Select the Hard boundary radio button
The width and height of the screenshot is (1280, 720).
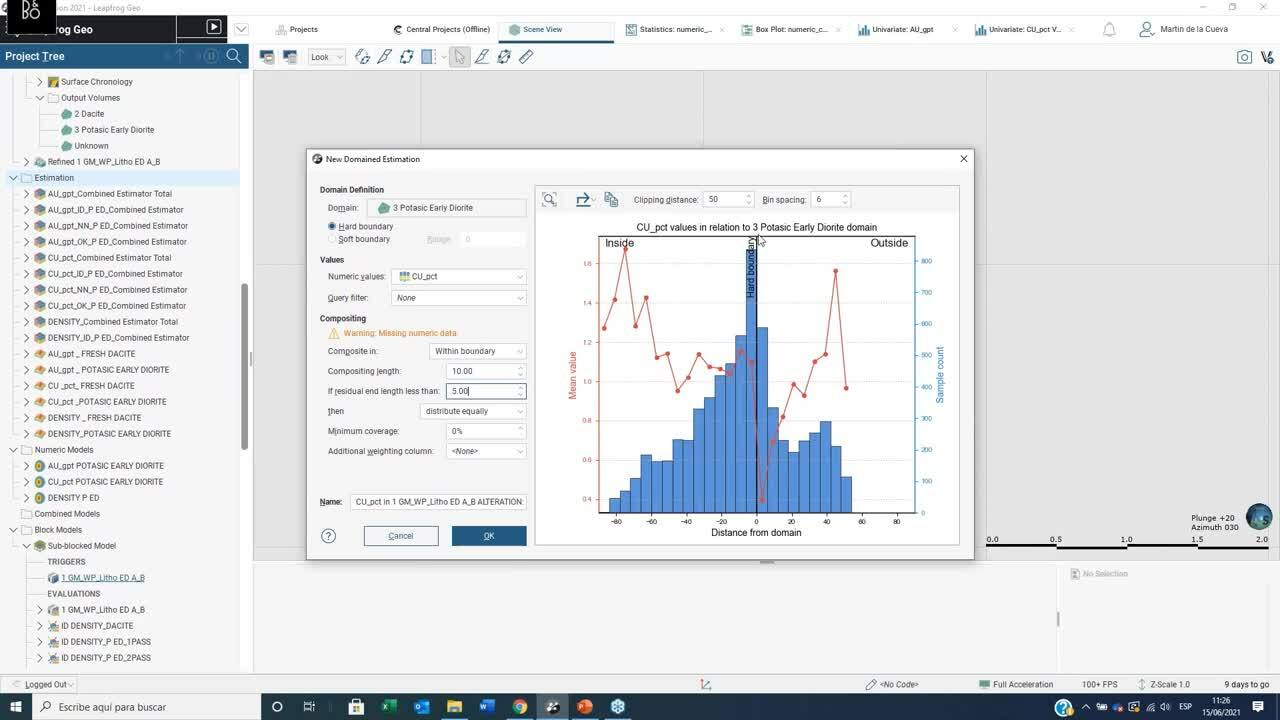332,226
